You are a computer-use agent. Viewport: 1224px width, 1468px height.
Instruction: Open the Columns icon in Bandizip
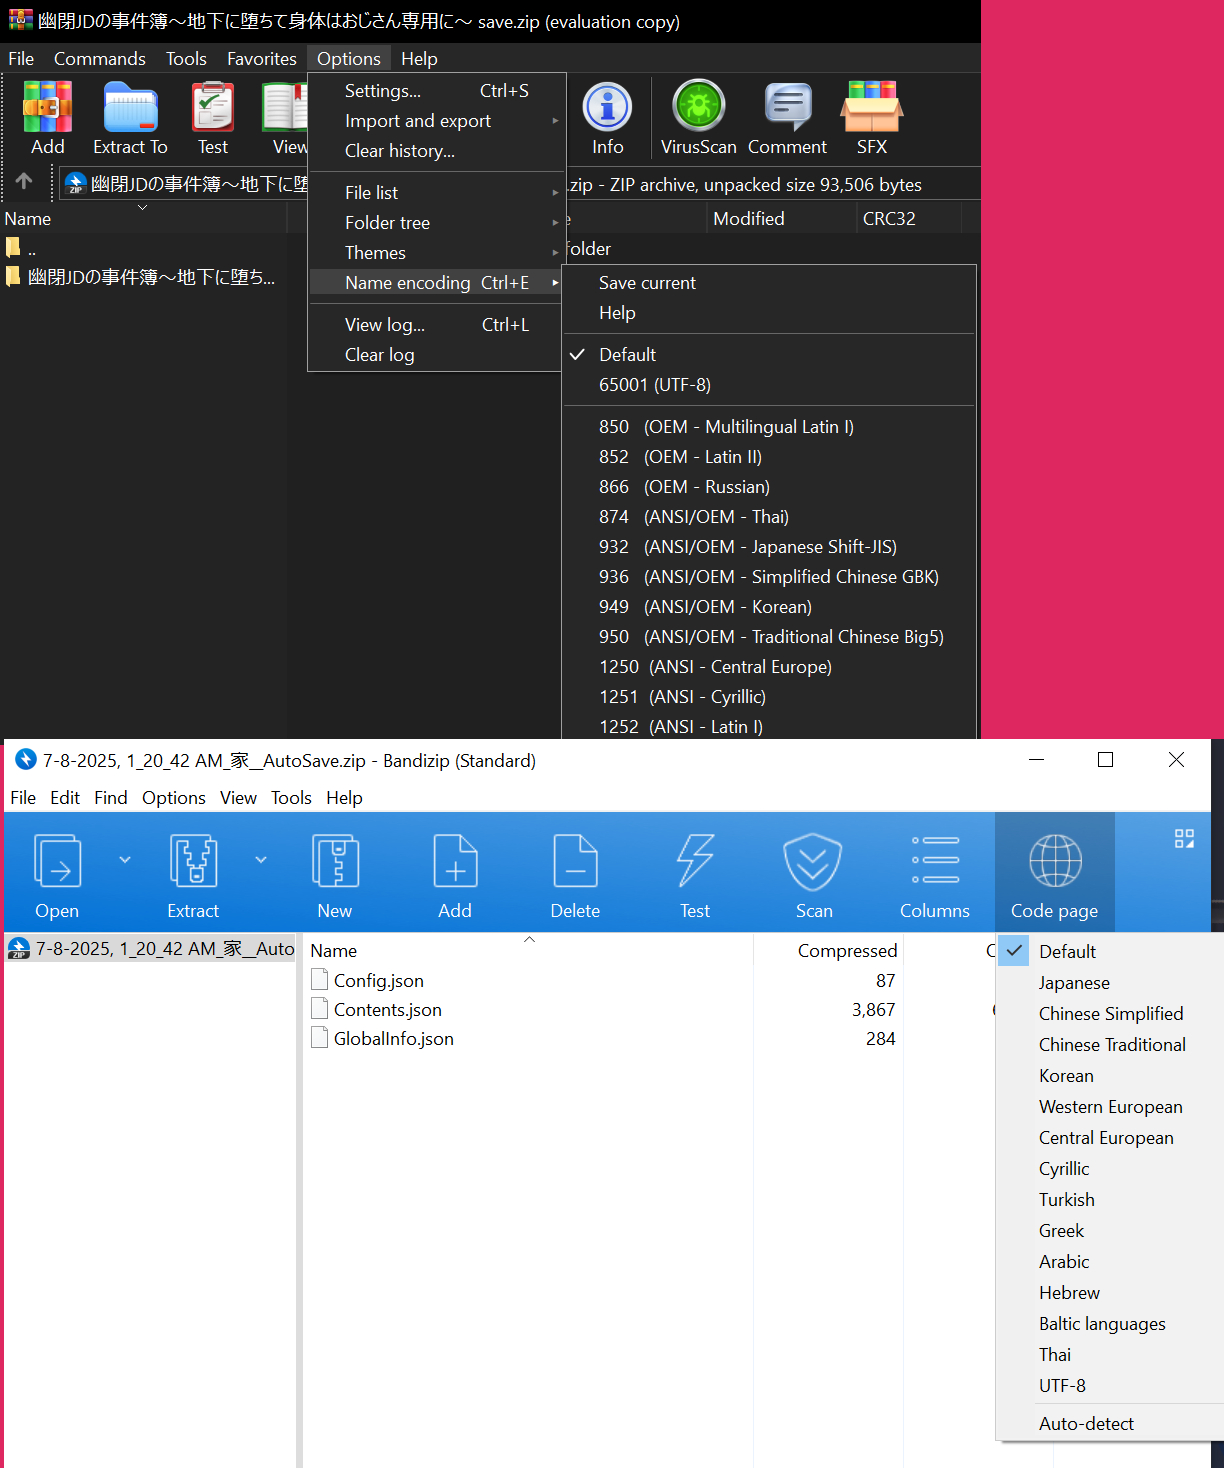click(935, 861)
